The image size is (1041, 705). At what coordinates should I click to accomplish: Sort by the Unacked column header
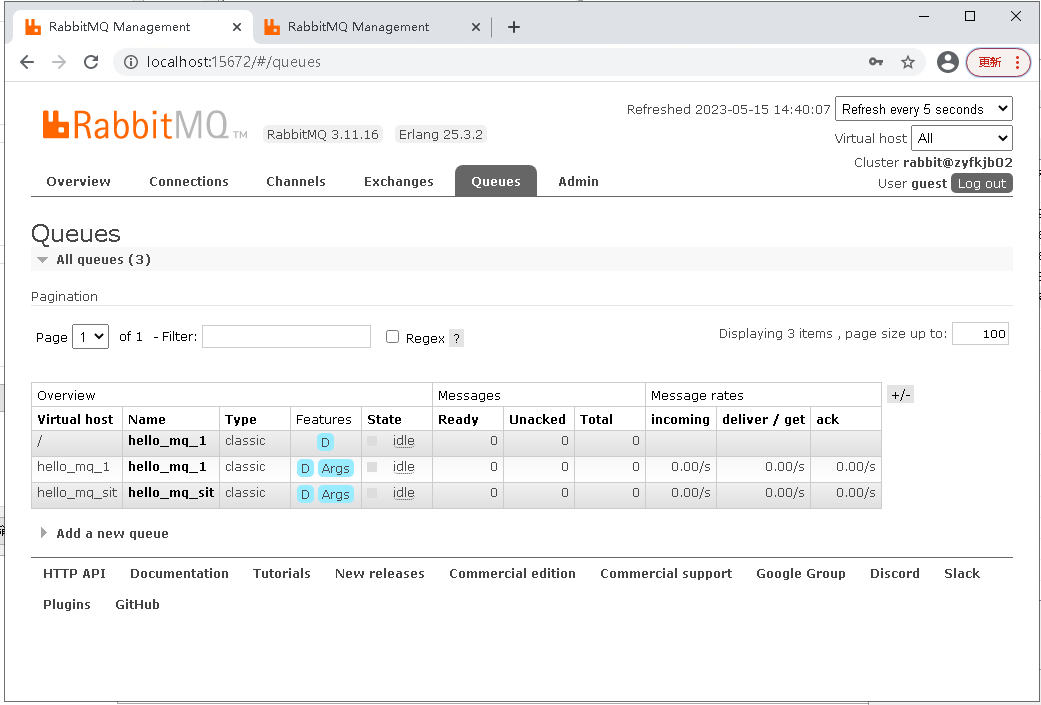click(x=537, y=420)
